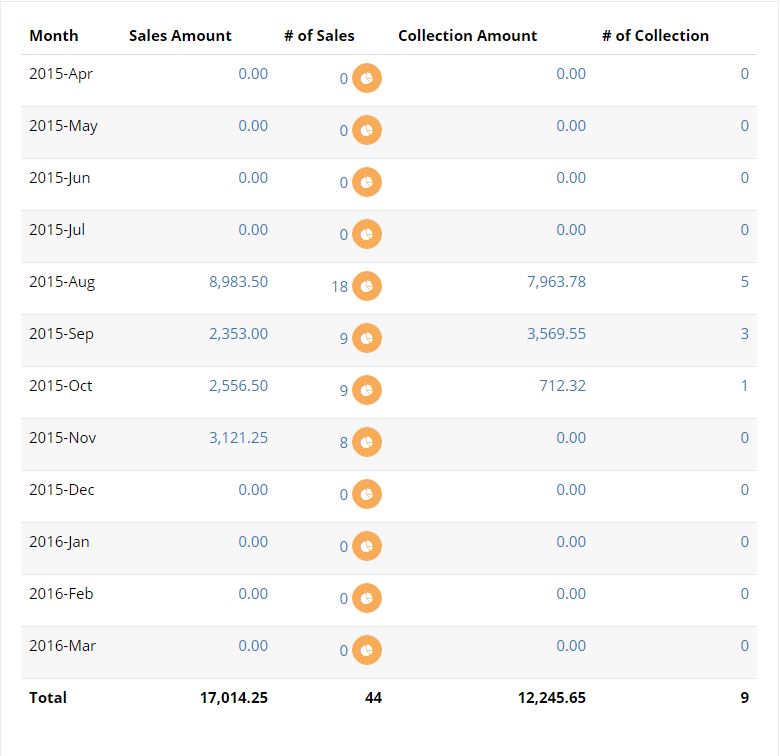Open the pie chart icon for 2015-Jul
This screenshot has width=780, height=756.
(367, 234)
